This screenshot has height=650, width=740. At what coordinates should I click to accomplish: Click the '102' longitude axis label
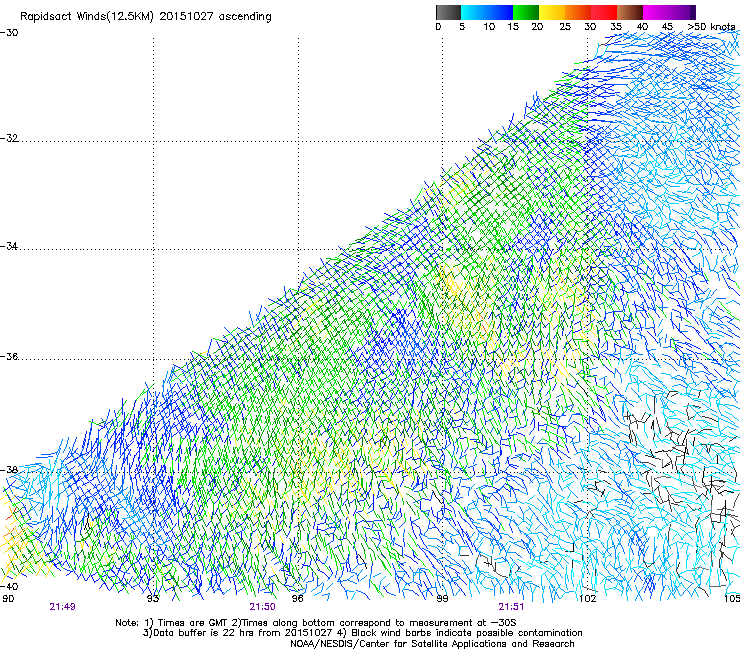pos(587,599)
